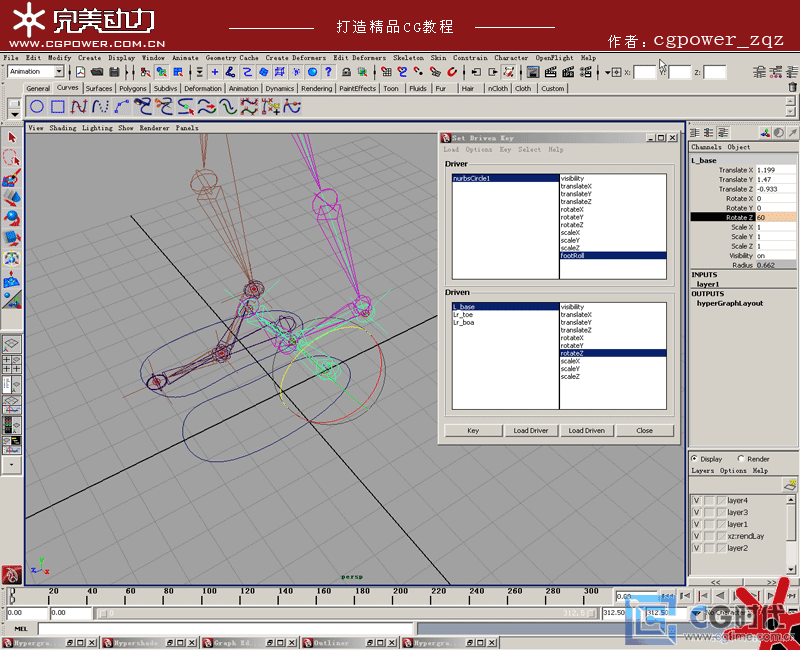The image size is (800, 650).
Task: Click the shelf trash can icon
Action: [x=792, y=87]
